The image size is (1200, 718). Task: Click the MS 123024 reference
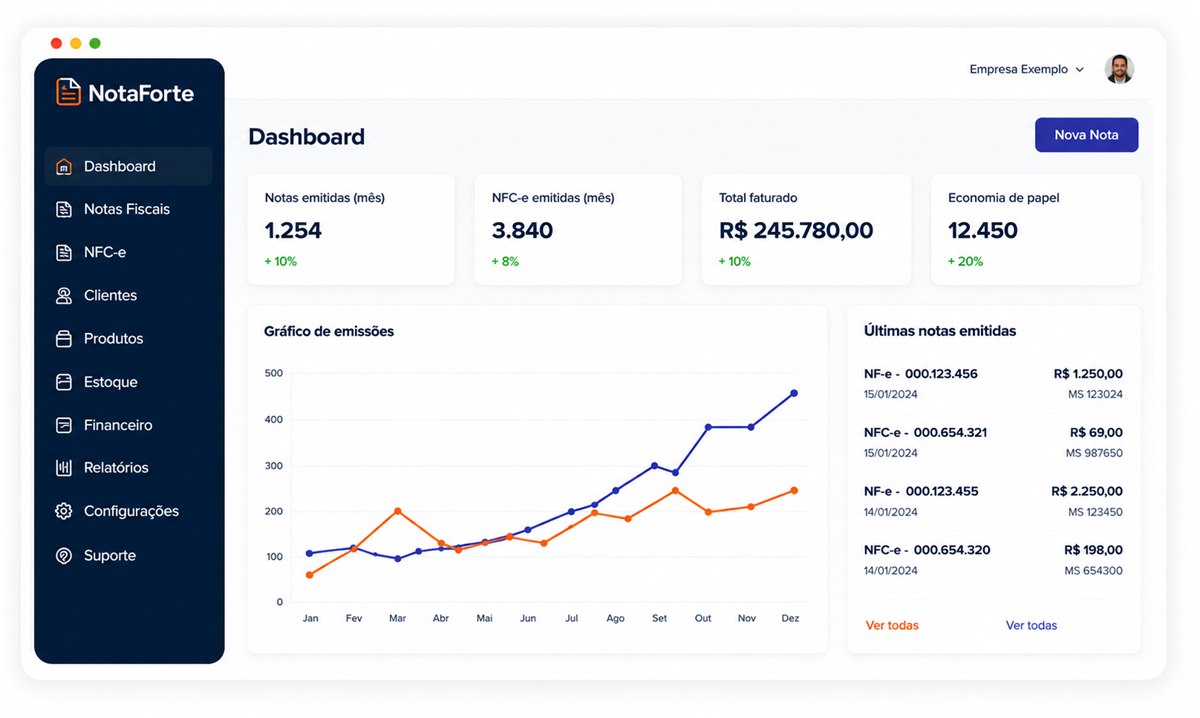tap(1095, 395)
